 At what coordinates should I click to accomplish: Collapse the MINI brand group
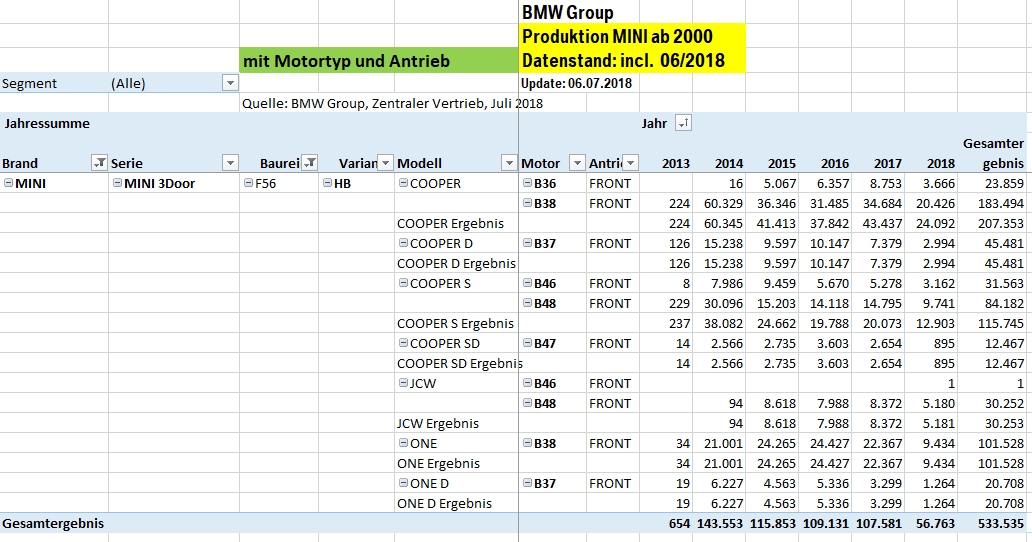pyautogui.click(x=9, y=183)
